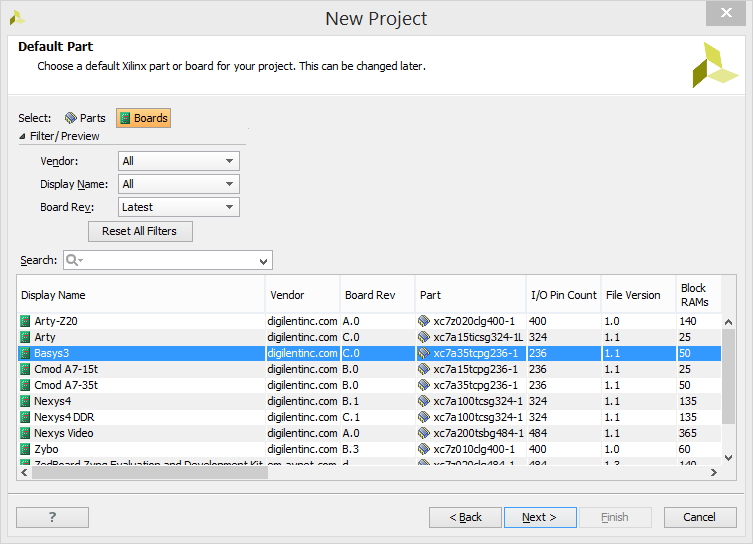Sort by Display Name column header
Viewport: 753px width, 544px height.
point(140,295)
